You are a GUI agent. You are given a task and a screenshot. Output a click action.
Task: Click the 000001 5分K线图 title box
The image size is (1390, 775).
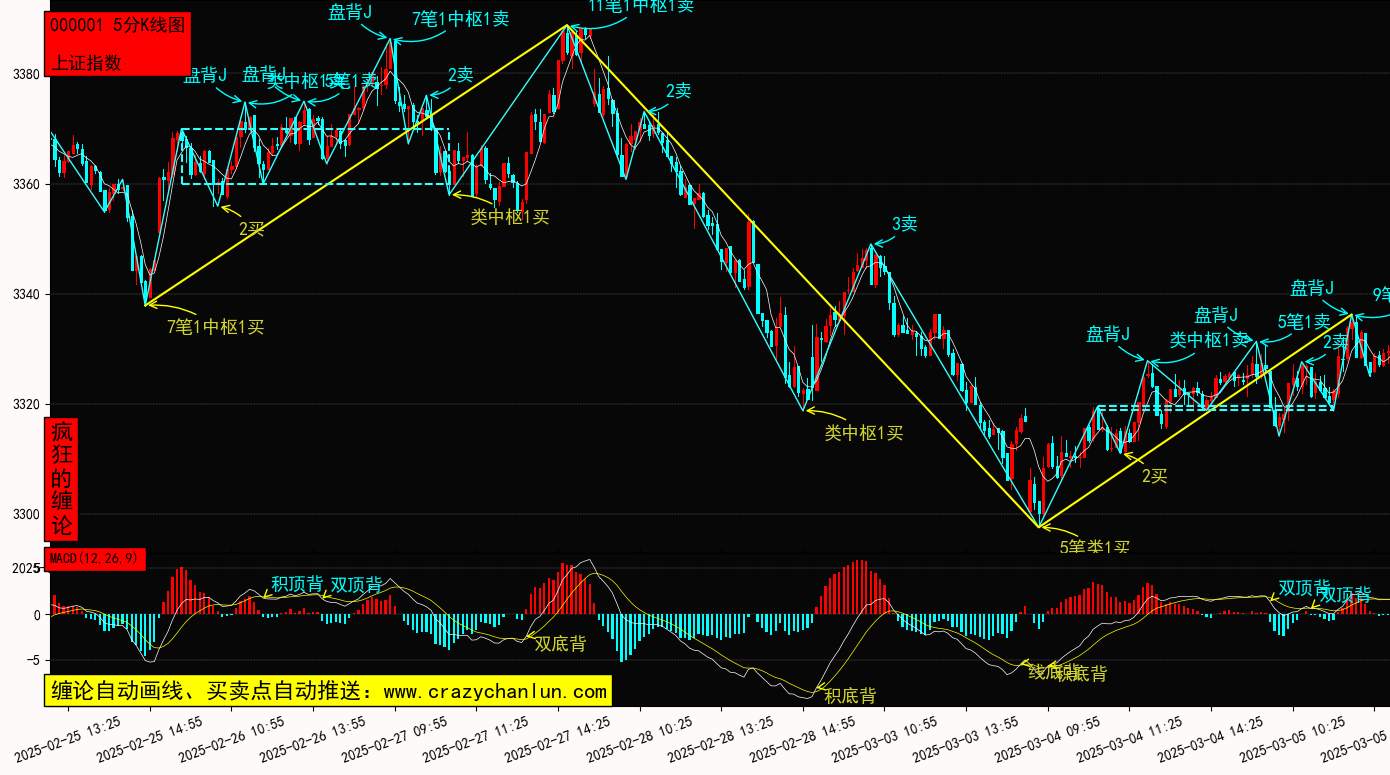117,27
